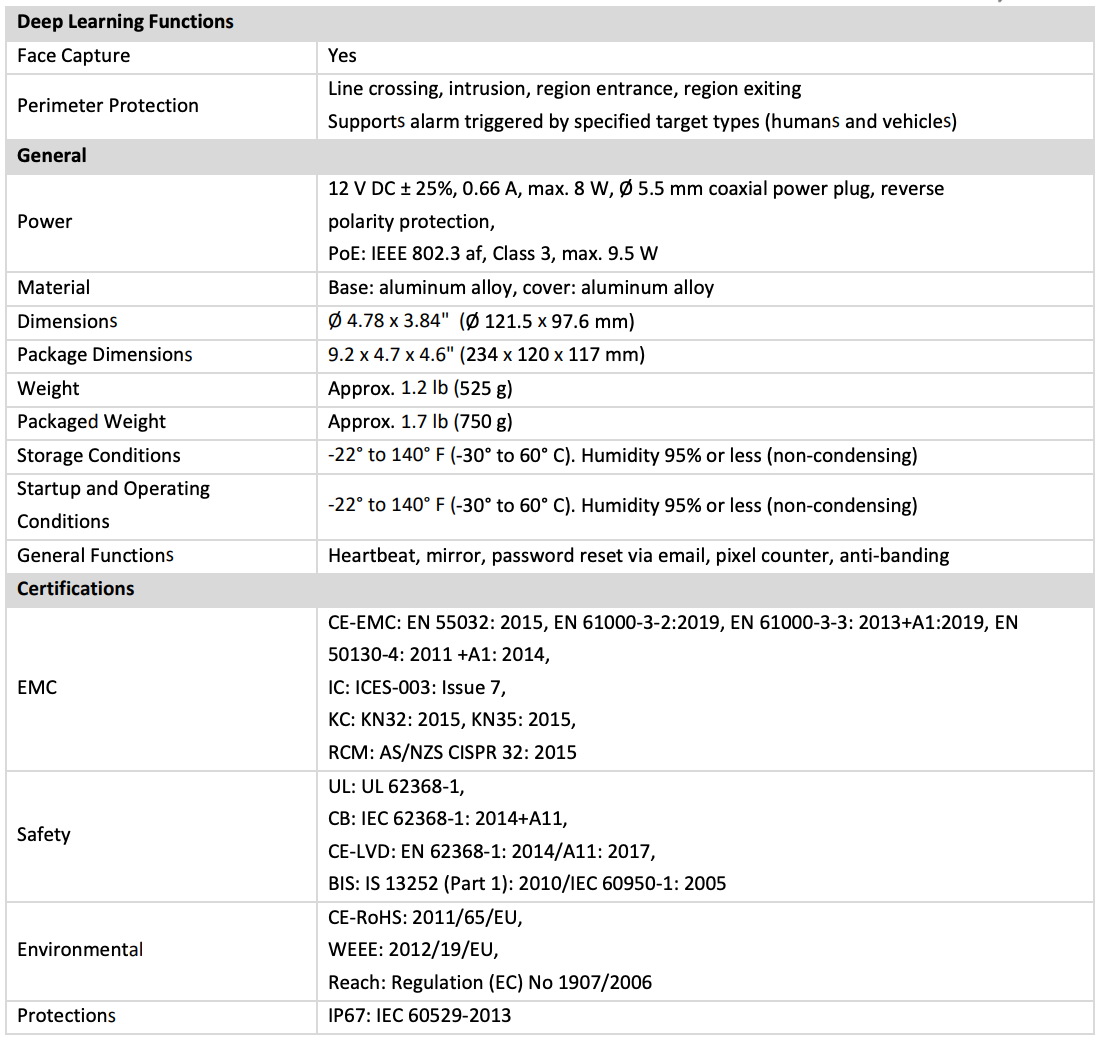Select the Environmental row label
Screen dimensions: 1104x1046
click(80, 950)
